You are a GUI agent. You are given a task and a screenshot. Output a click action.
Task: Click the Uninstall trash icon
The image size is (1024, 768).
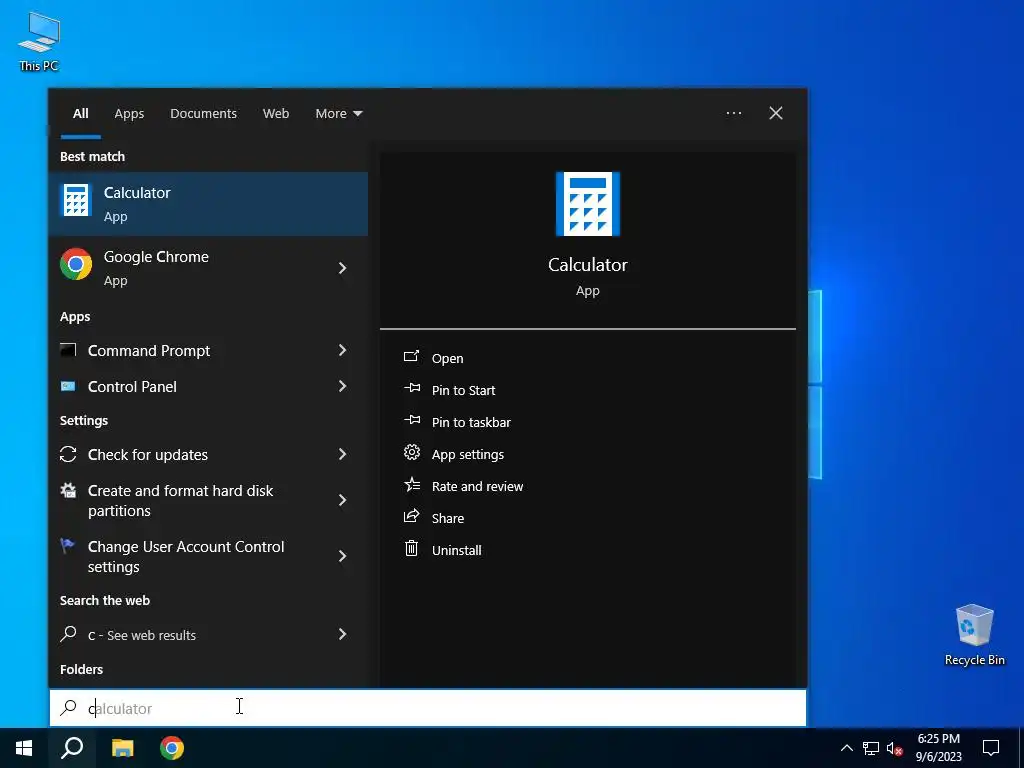coord(411,548)
